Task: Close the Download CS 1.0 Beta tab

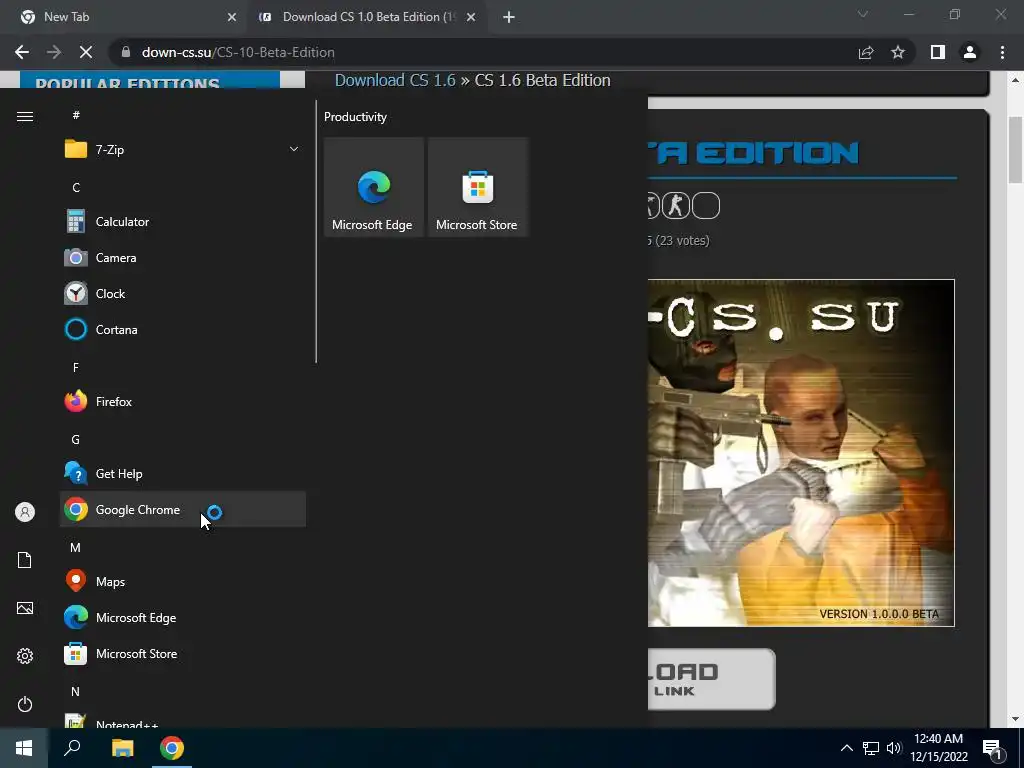Action: [471, 17]
